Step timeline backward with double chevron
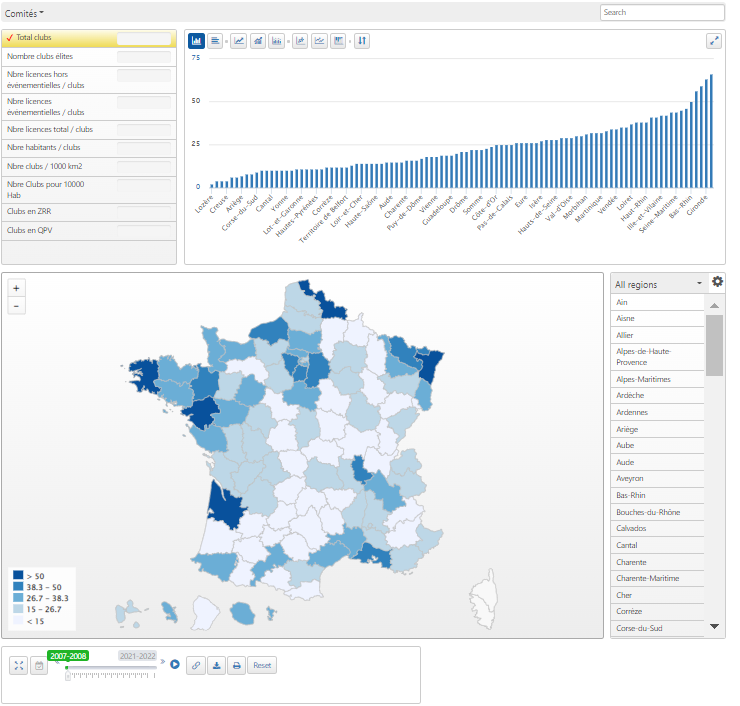Screen dimensions: 740x706 click(x=57, y=662)
